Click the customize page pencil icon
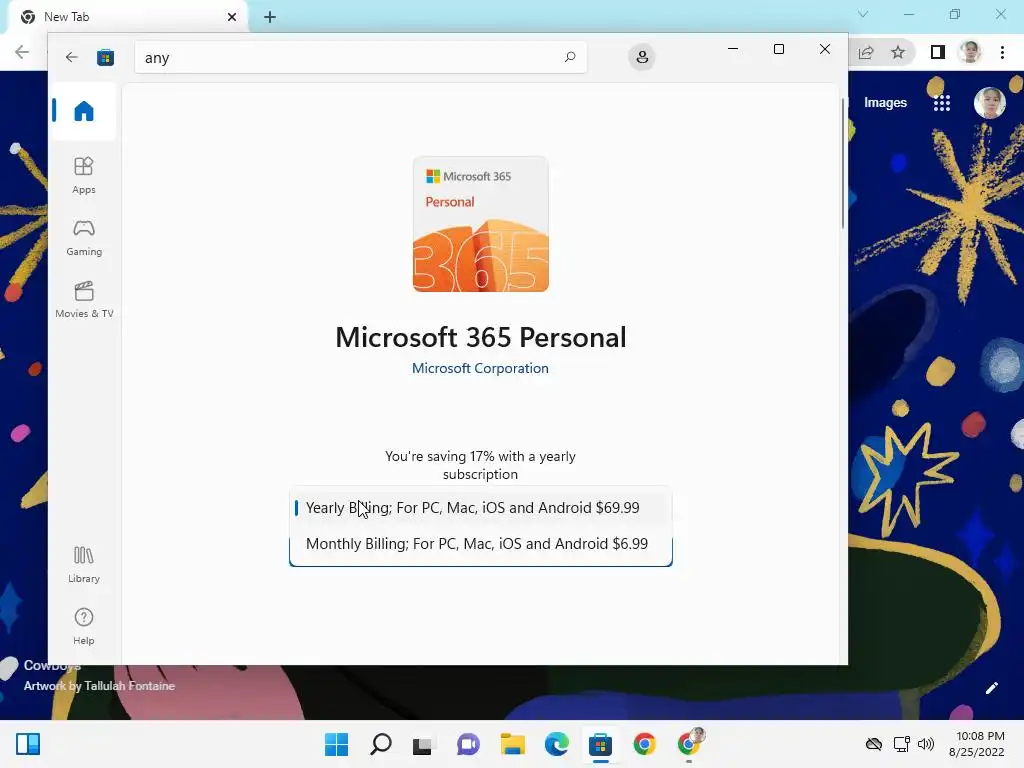The height and width of the screenshot is (768, 1024). point(991,688)
